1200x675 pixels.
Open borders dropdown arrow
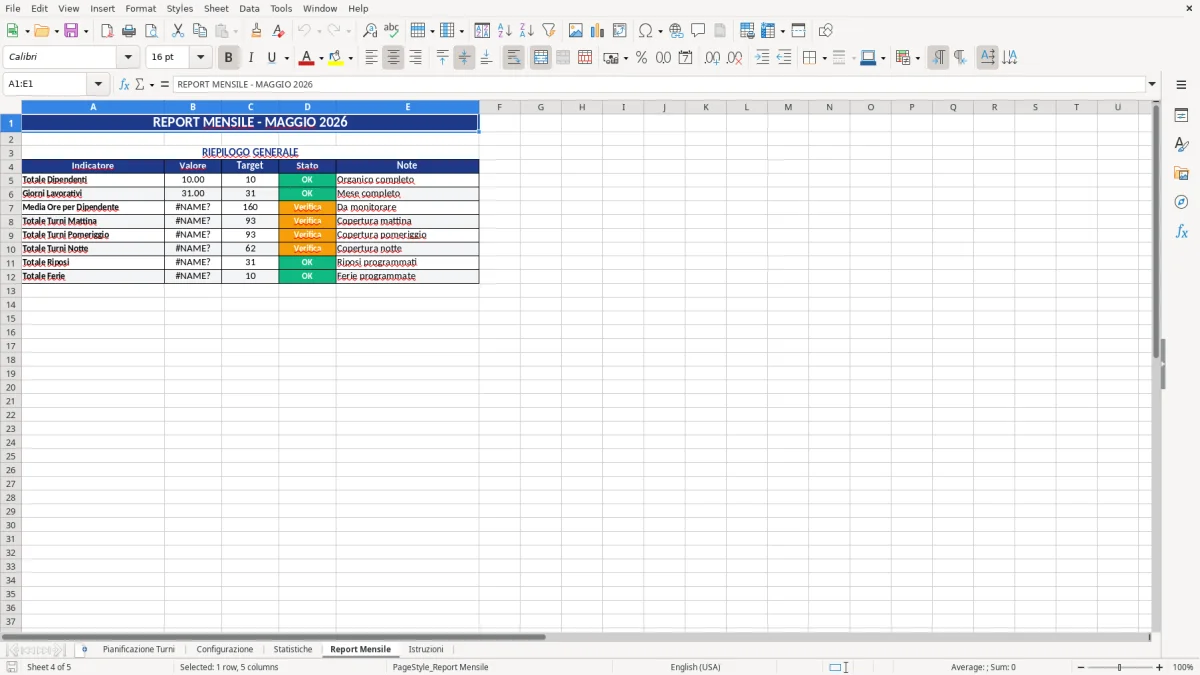(824, 58)
